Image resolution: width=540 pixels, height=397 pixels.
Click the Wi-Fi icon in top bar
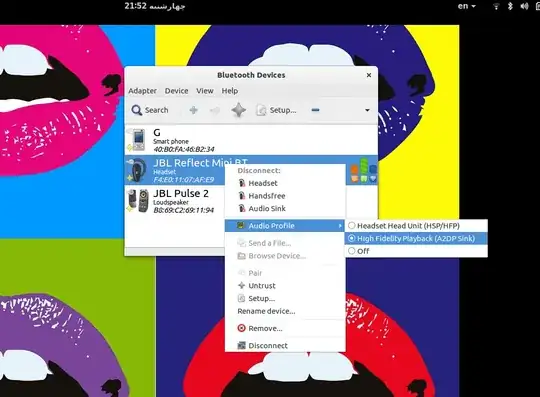point(496,6)
